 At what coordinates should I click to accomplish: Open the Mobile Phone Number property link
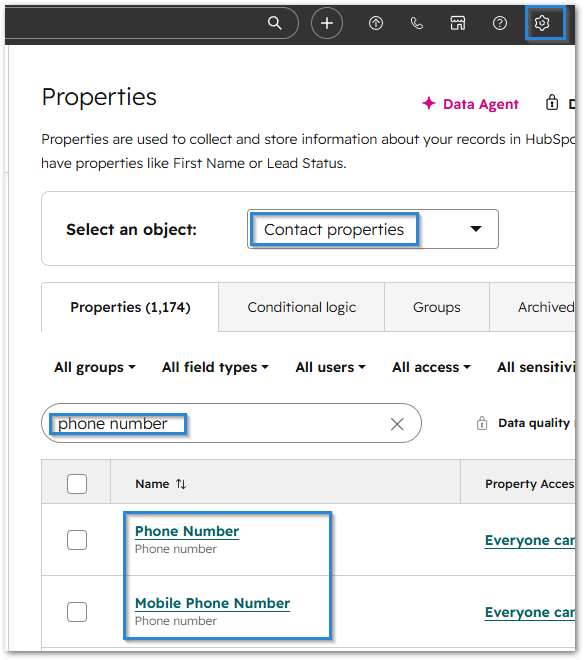(x=212, y=603)
